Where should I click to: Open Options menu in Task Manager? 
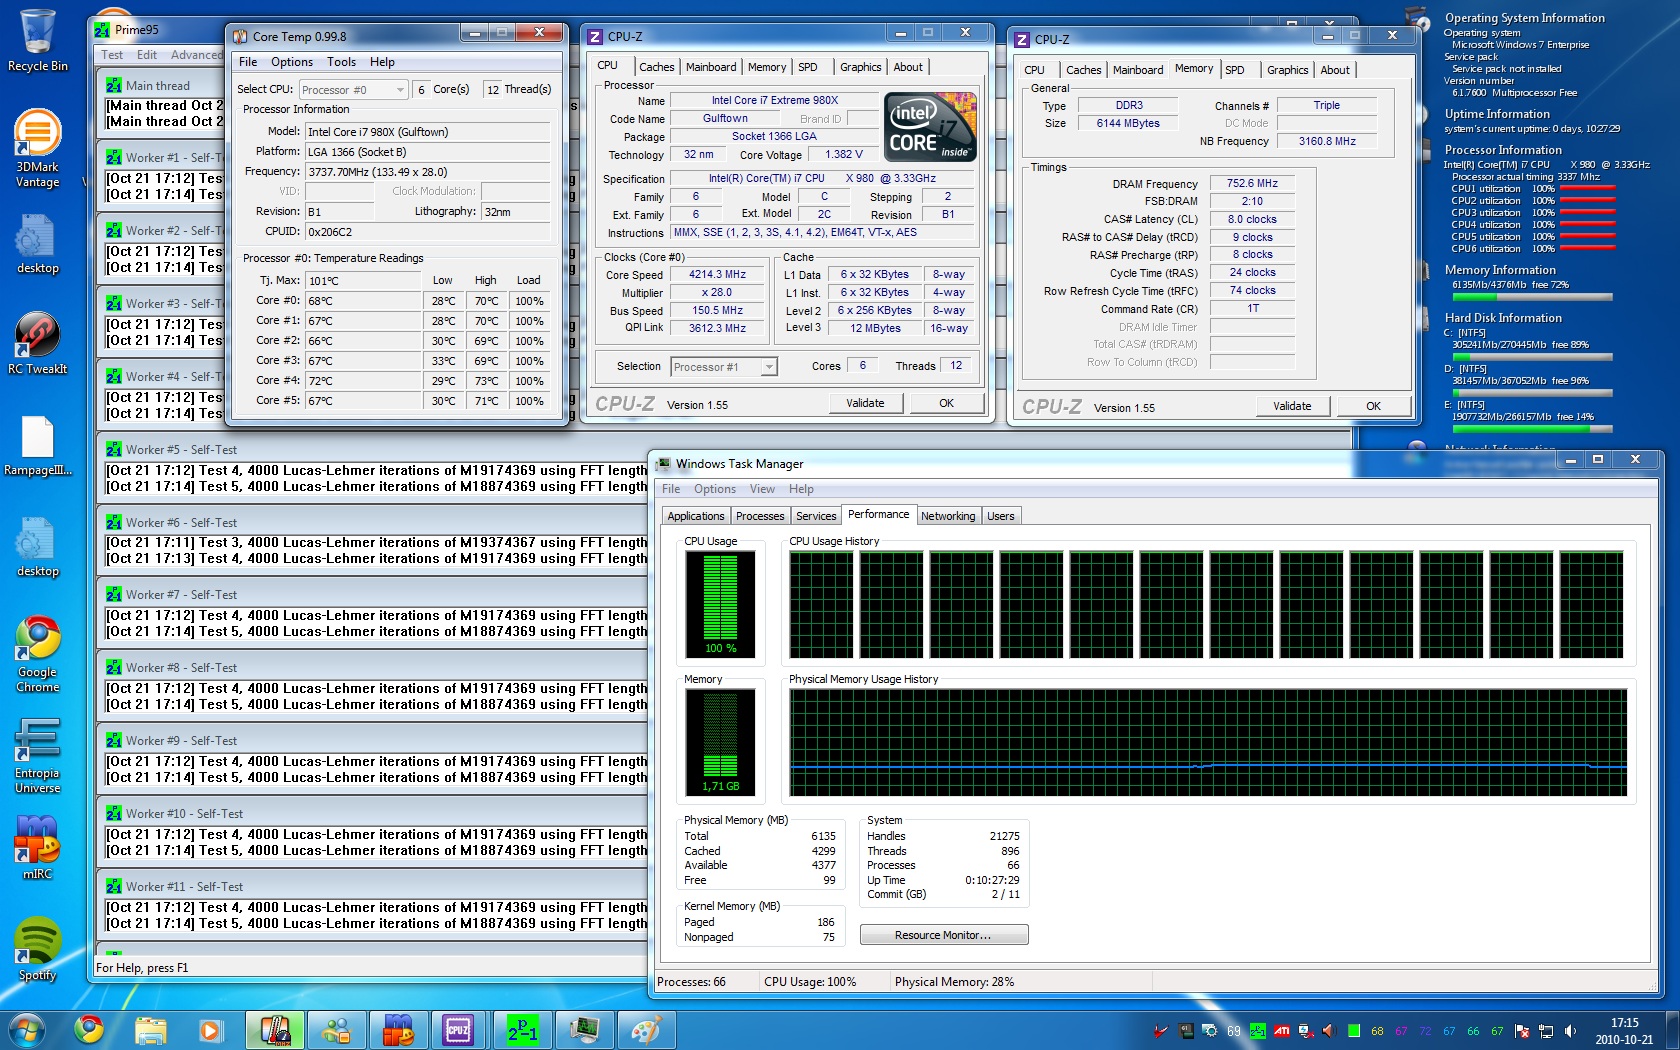coord(715,489)
